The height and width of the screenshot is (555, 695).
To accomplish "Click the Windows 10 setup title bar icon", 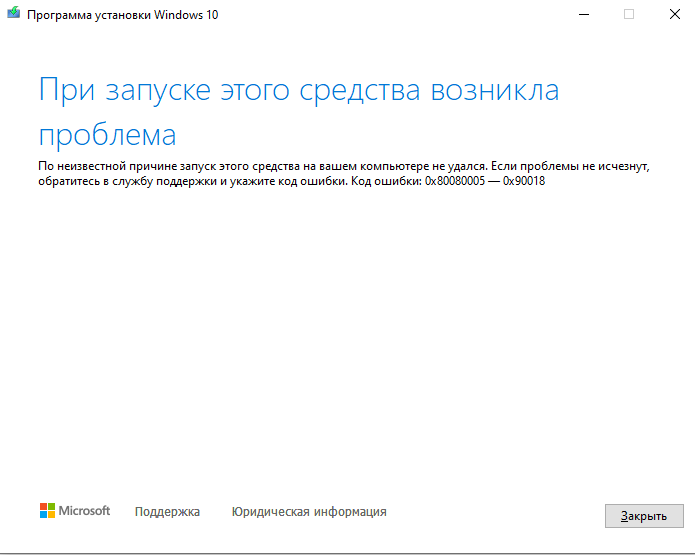I will pos(13,12).
